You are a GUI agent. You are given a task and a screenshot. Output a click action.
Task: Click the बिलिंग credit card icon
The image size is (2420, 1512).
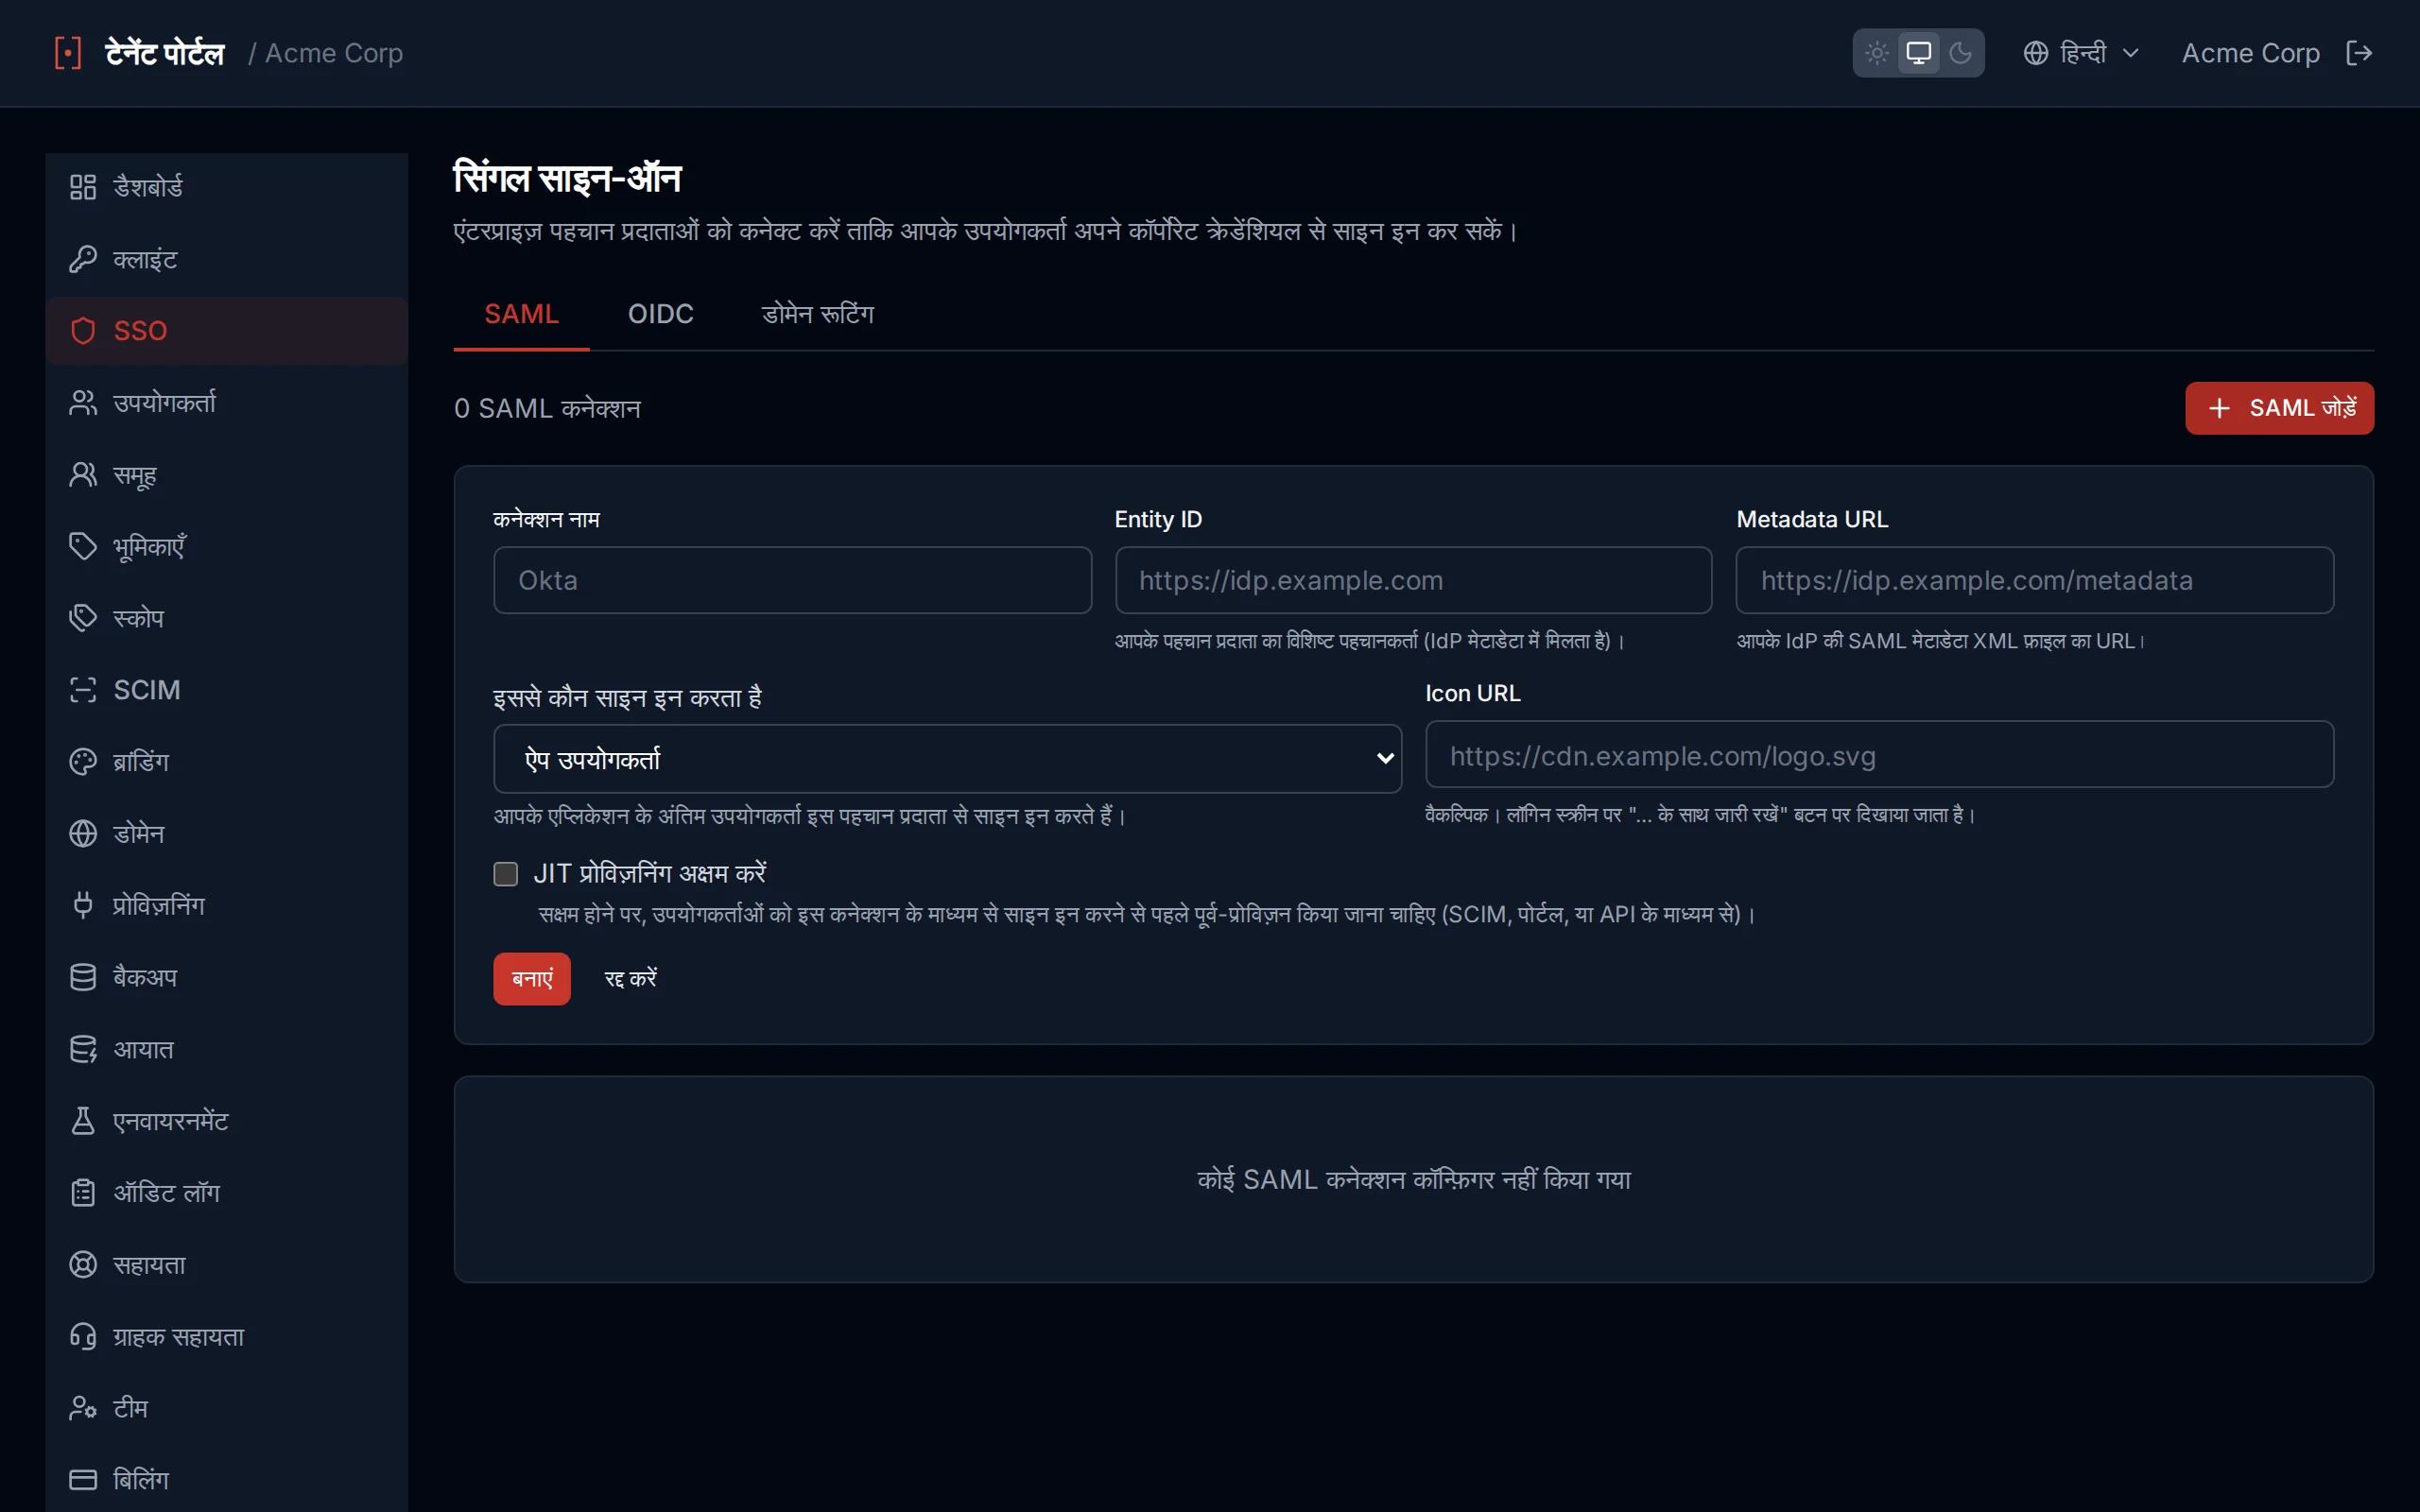point(83,1480)
